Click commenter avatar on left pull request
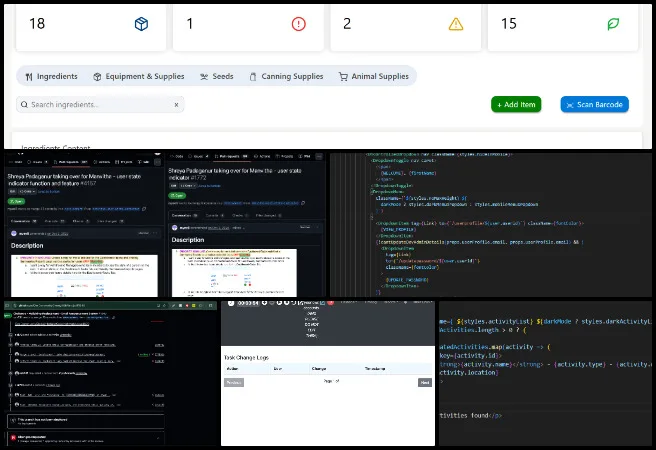Screen dimensions: 656x450 [14, 233]
